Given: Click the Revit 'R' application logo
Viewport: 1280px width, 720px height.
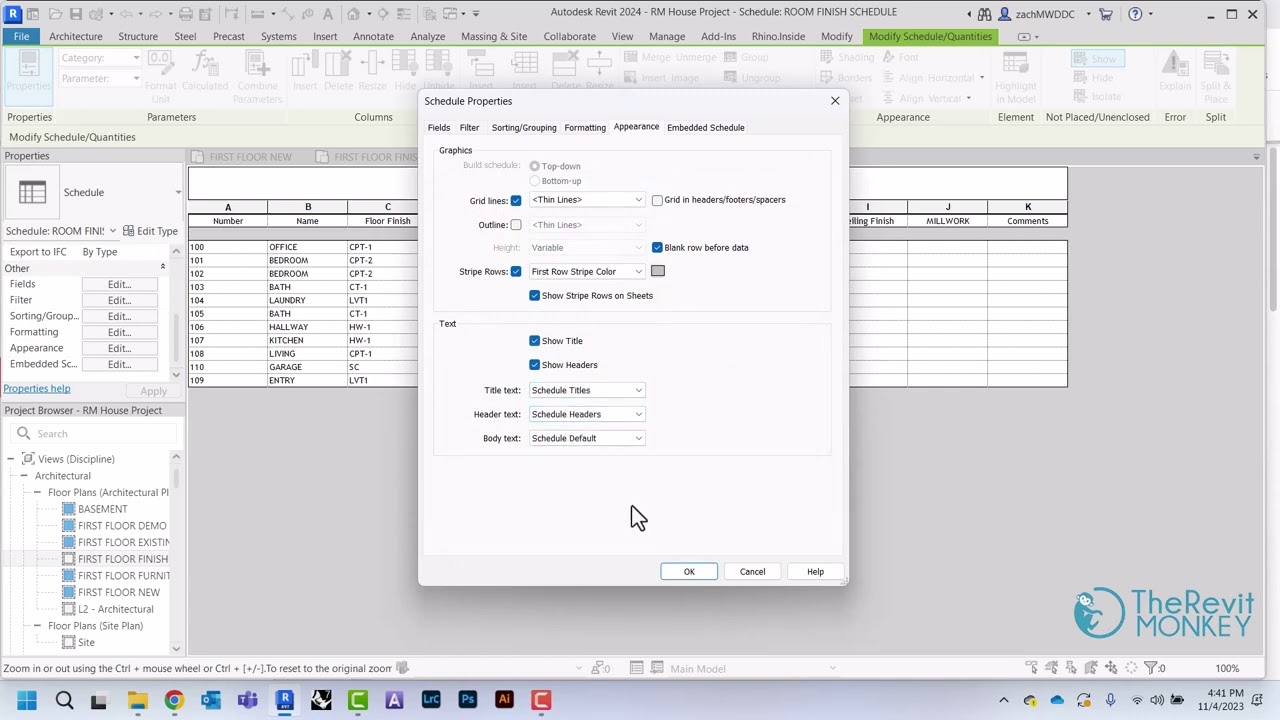Looking at the screenshot, I should 13,14.
